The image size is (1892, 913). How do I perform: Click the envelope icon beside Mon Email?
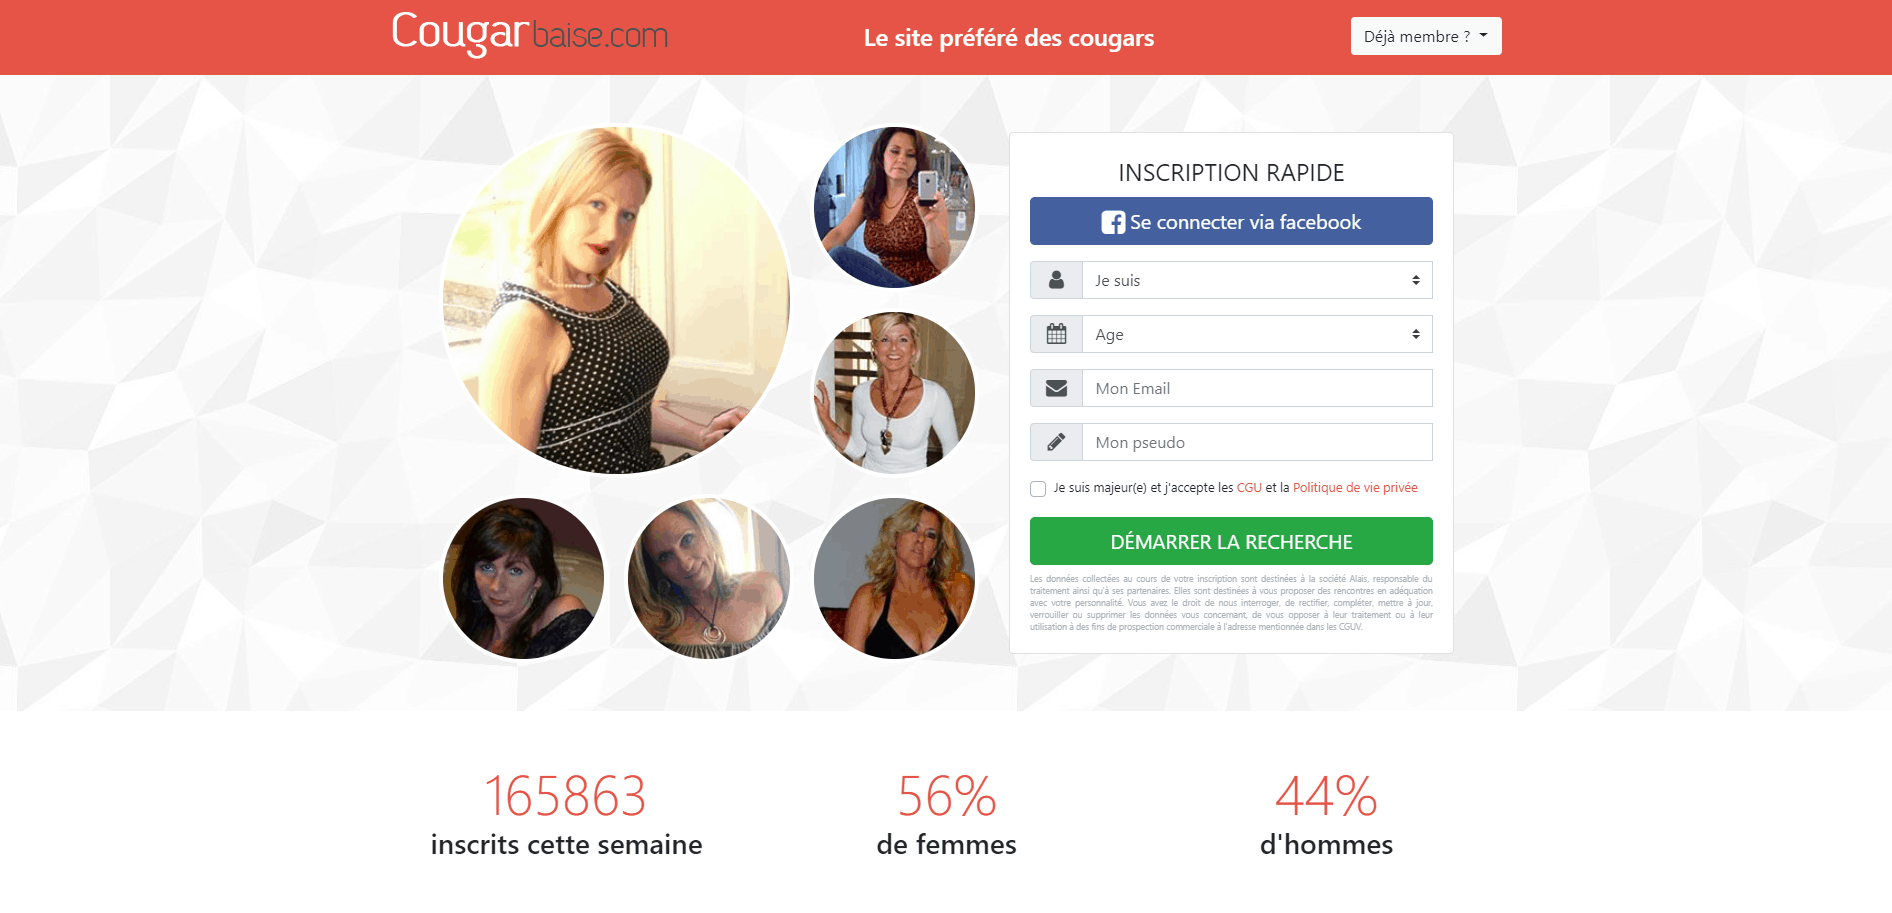click(1056, 388)
